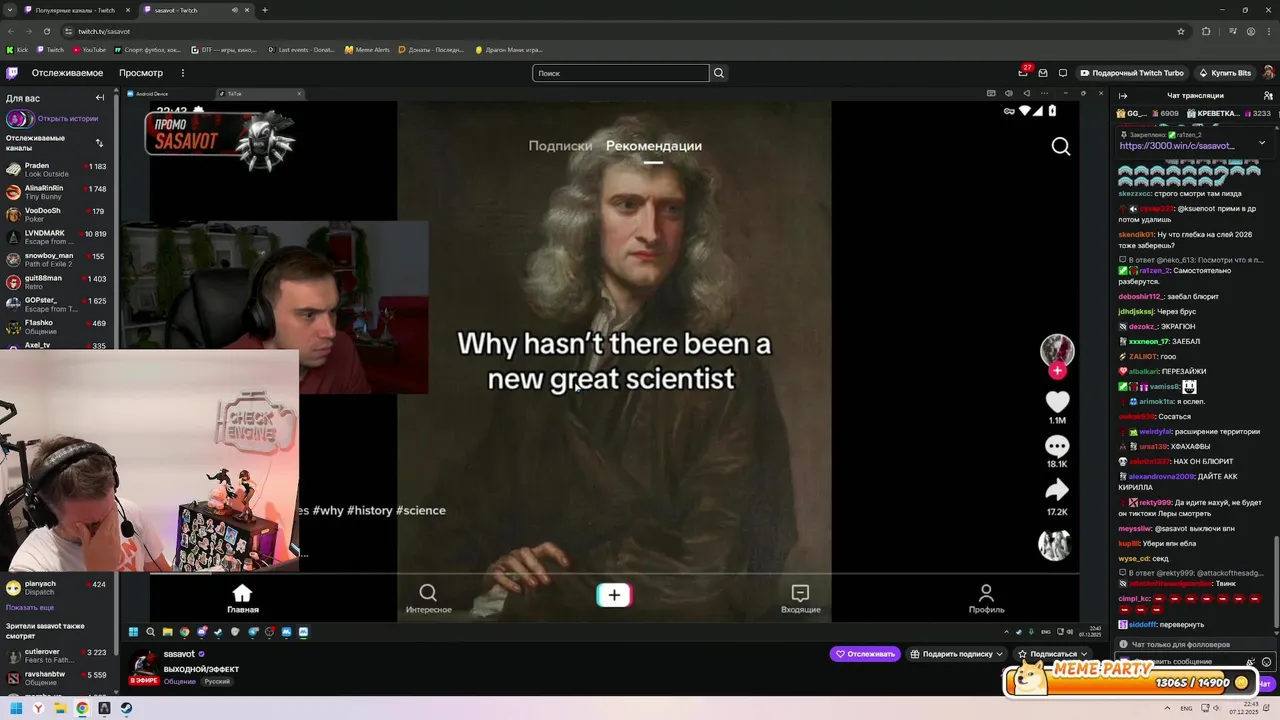Open TikTok search magnifier in stream
This screenshot has height=720, width=1280.
coord(1061,147)
